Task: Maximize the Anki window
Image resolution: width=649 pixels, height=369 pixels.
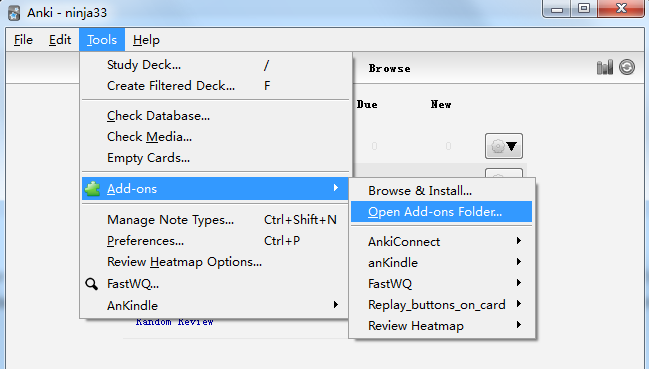Action: (584, 8)
